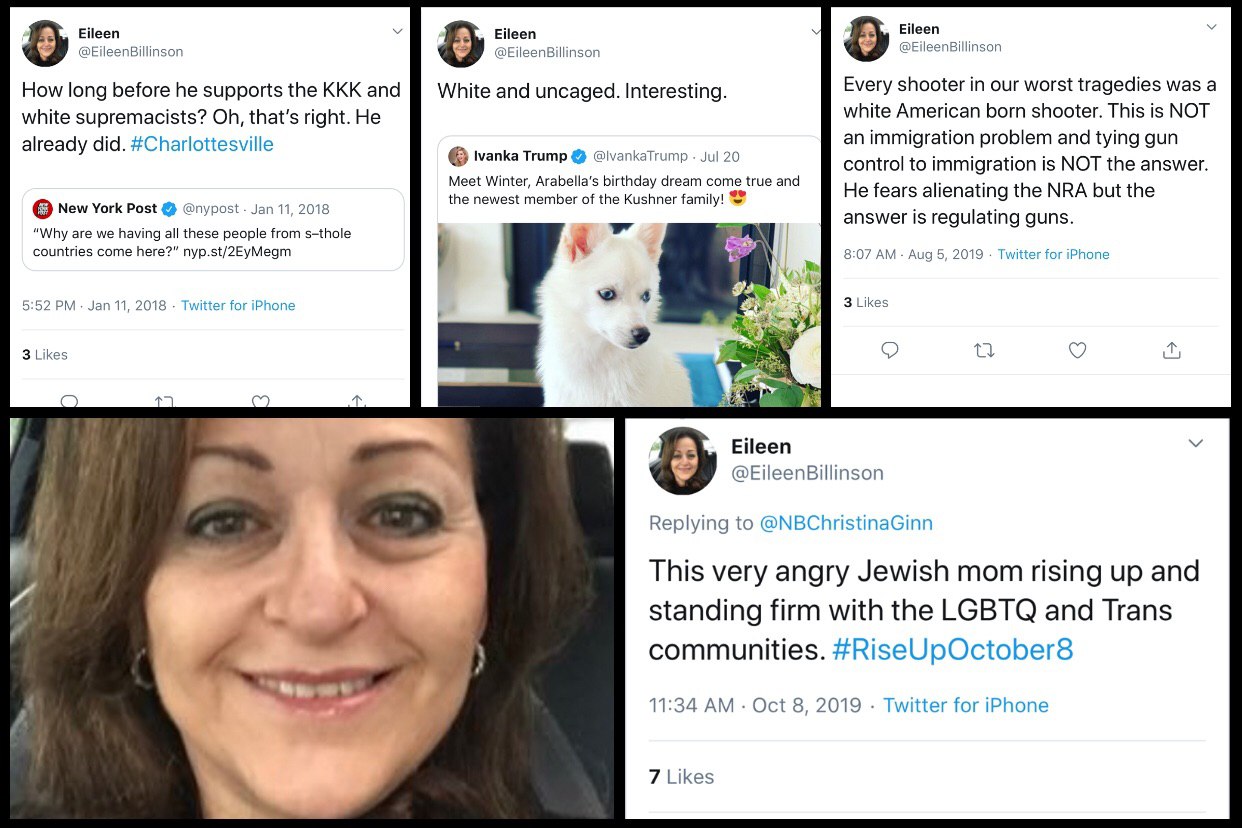Screen dimensions: 1242x828
Task: Click Twitter for iPhone link on Aug 5 tweet
Action: [1053, 254]
